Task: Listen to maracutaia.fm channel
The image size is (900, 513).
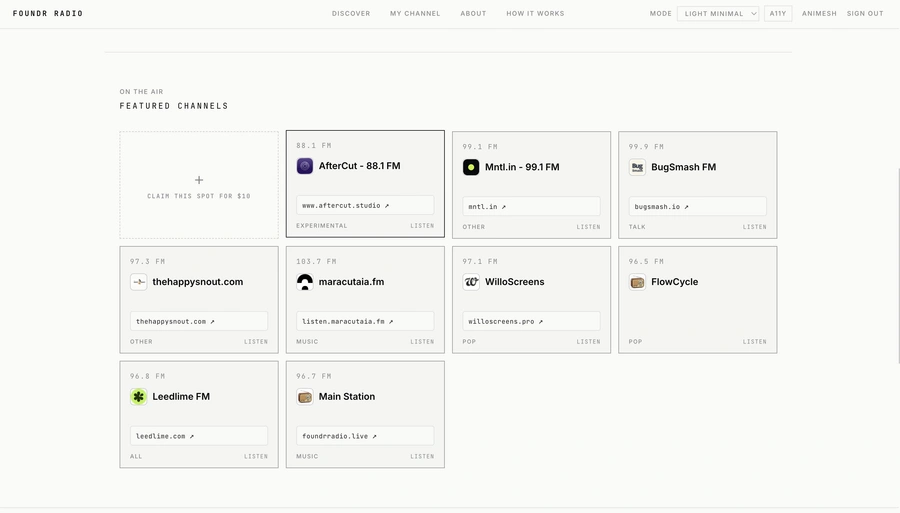Action: click(422, 341)
